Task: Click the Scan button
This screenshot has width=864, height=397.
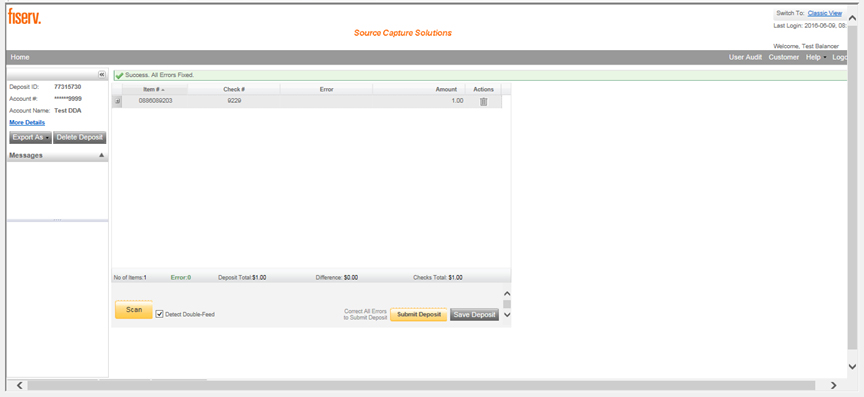Action: coord(134,310)
